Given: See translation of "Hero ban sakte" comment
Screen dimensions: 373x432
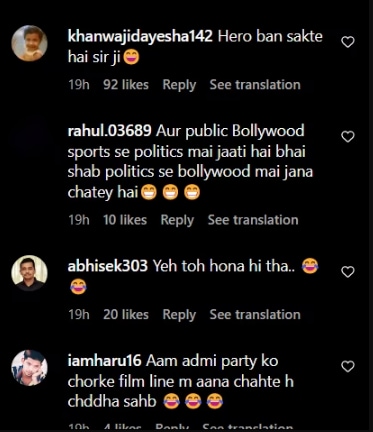Looking at the screenshot, I should [x=255, y=85].
